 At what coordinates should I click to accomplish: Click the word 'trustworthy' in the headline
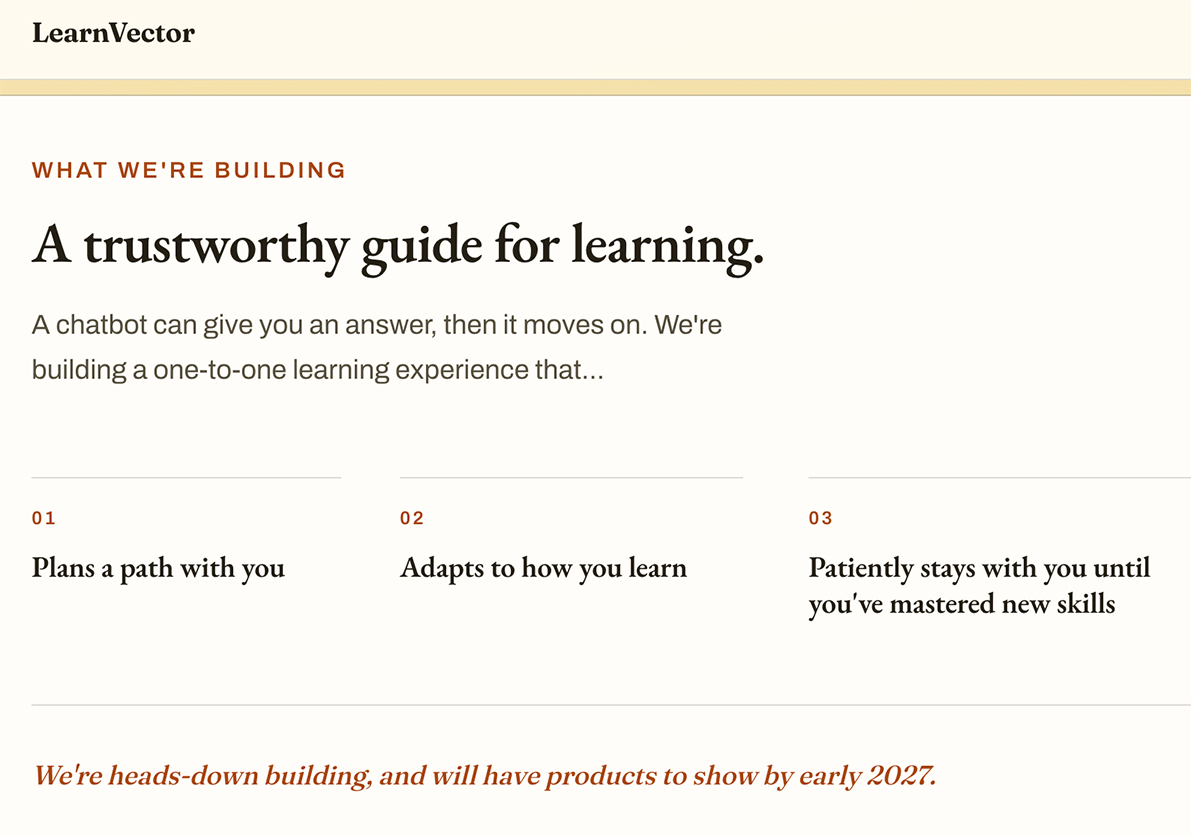216,246
